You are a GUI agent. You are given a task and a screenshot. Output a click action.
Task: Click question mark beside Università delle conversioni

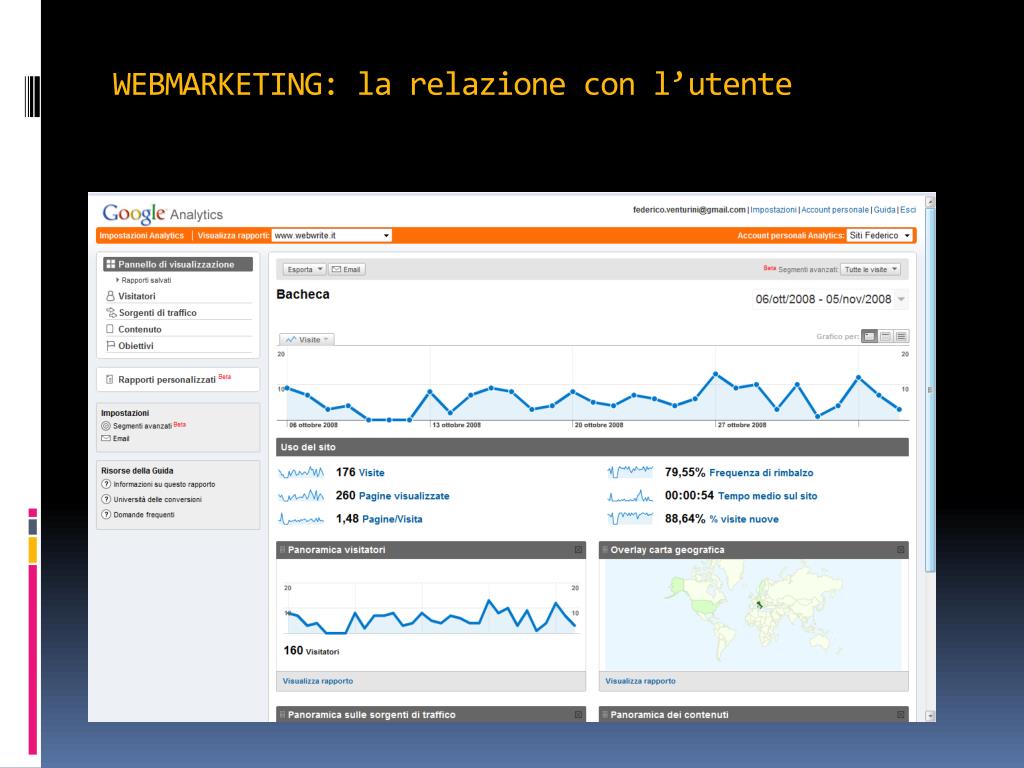(x=106, y=500)
